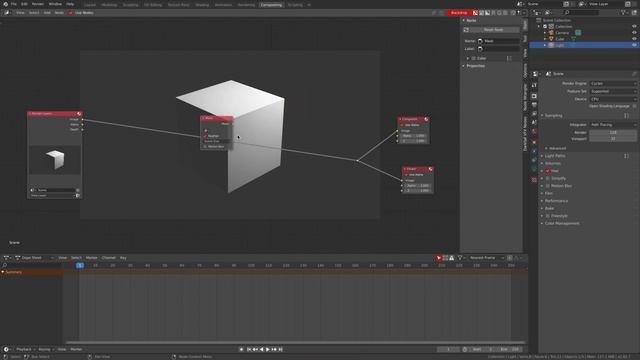640x360 pixels.
Task: Click the Render Layers node thumbnail preview
Action: pos(55,160)
